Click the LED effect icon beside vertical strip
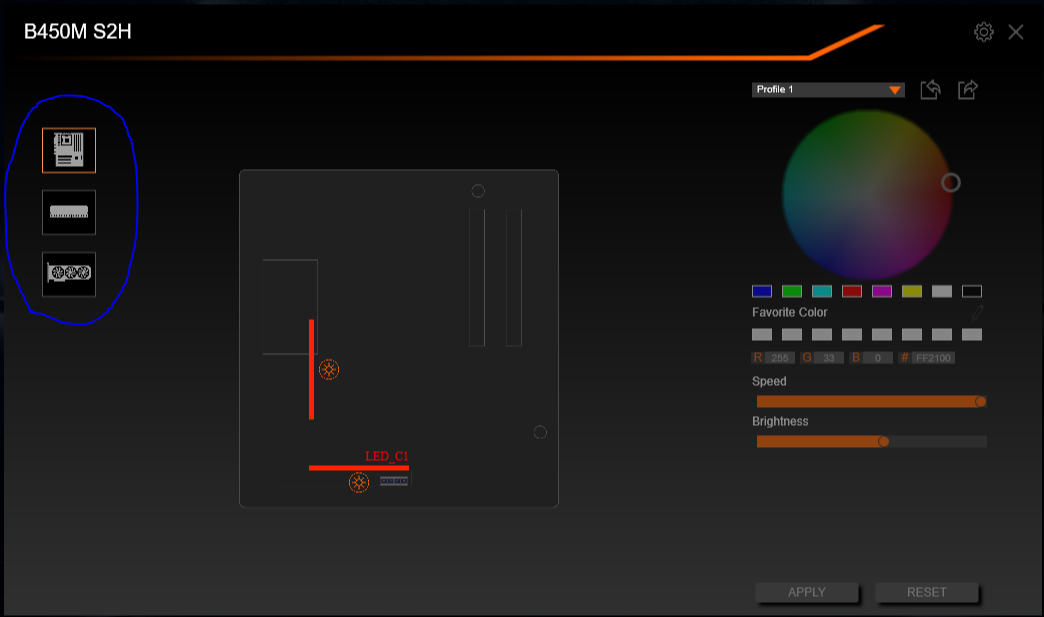 pyautogui.click(x=329, y=369)
